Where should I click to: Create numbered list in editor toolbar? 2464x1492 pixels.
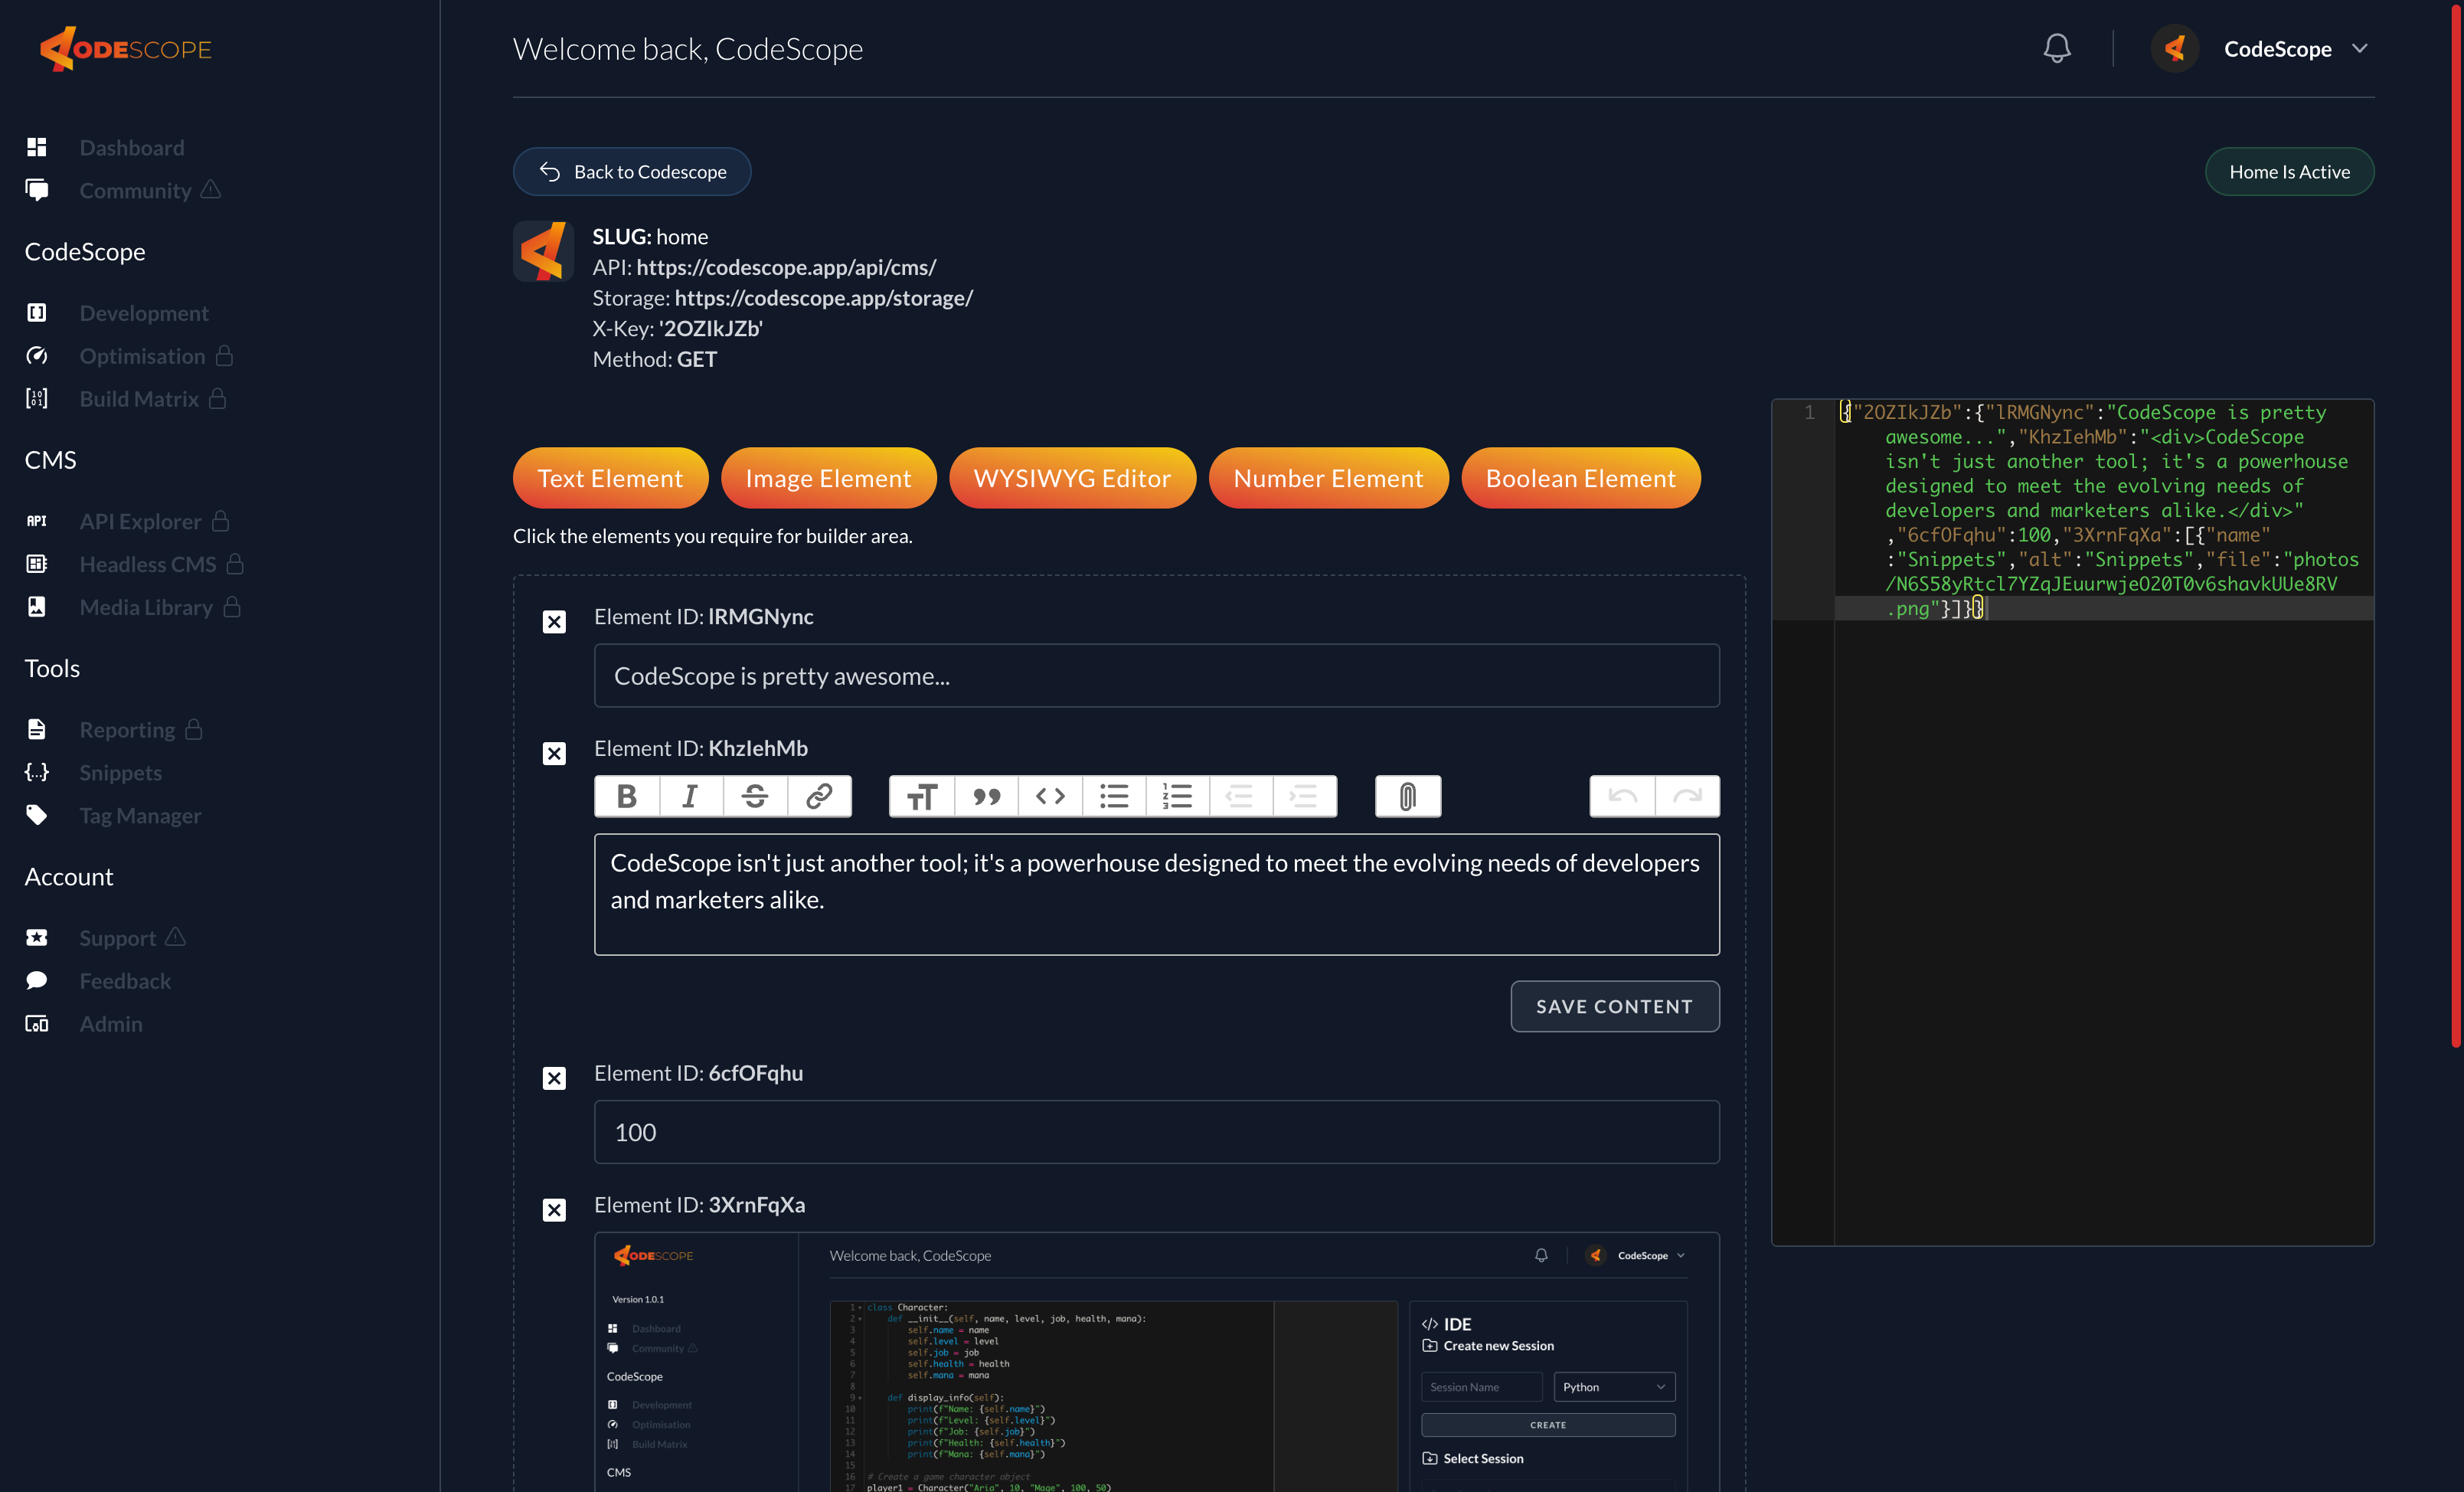tap(1177, 796)
